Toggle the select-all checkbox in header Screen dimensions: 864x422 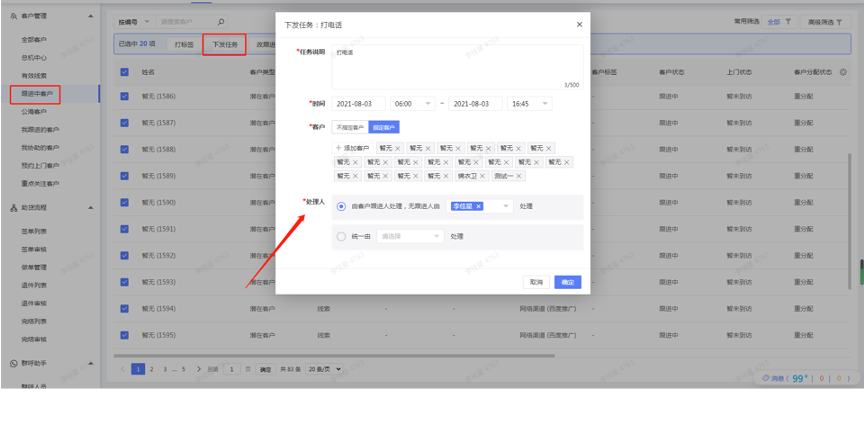(125, 72)
